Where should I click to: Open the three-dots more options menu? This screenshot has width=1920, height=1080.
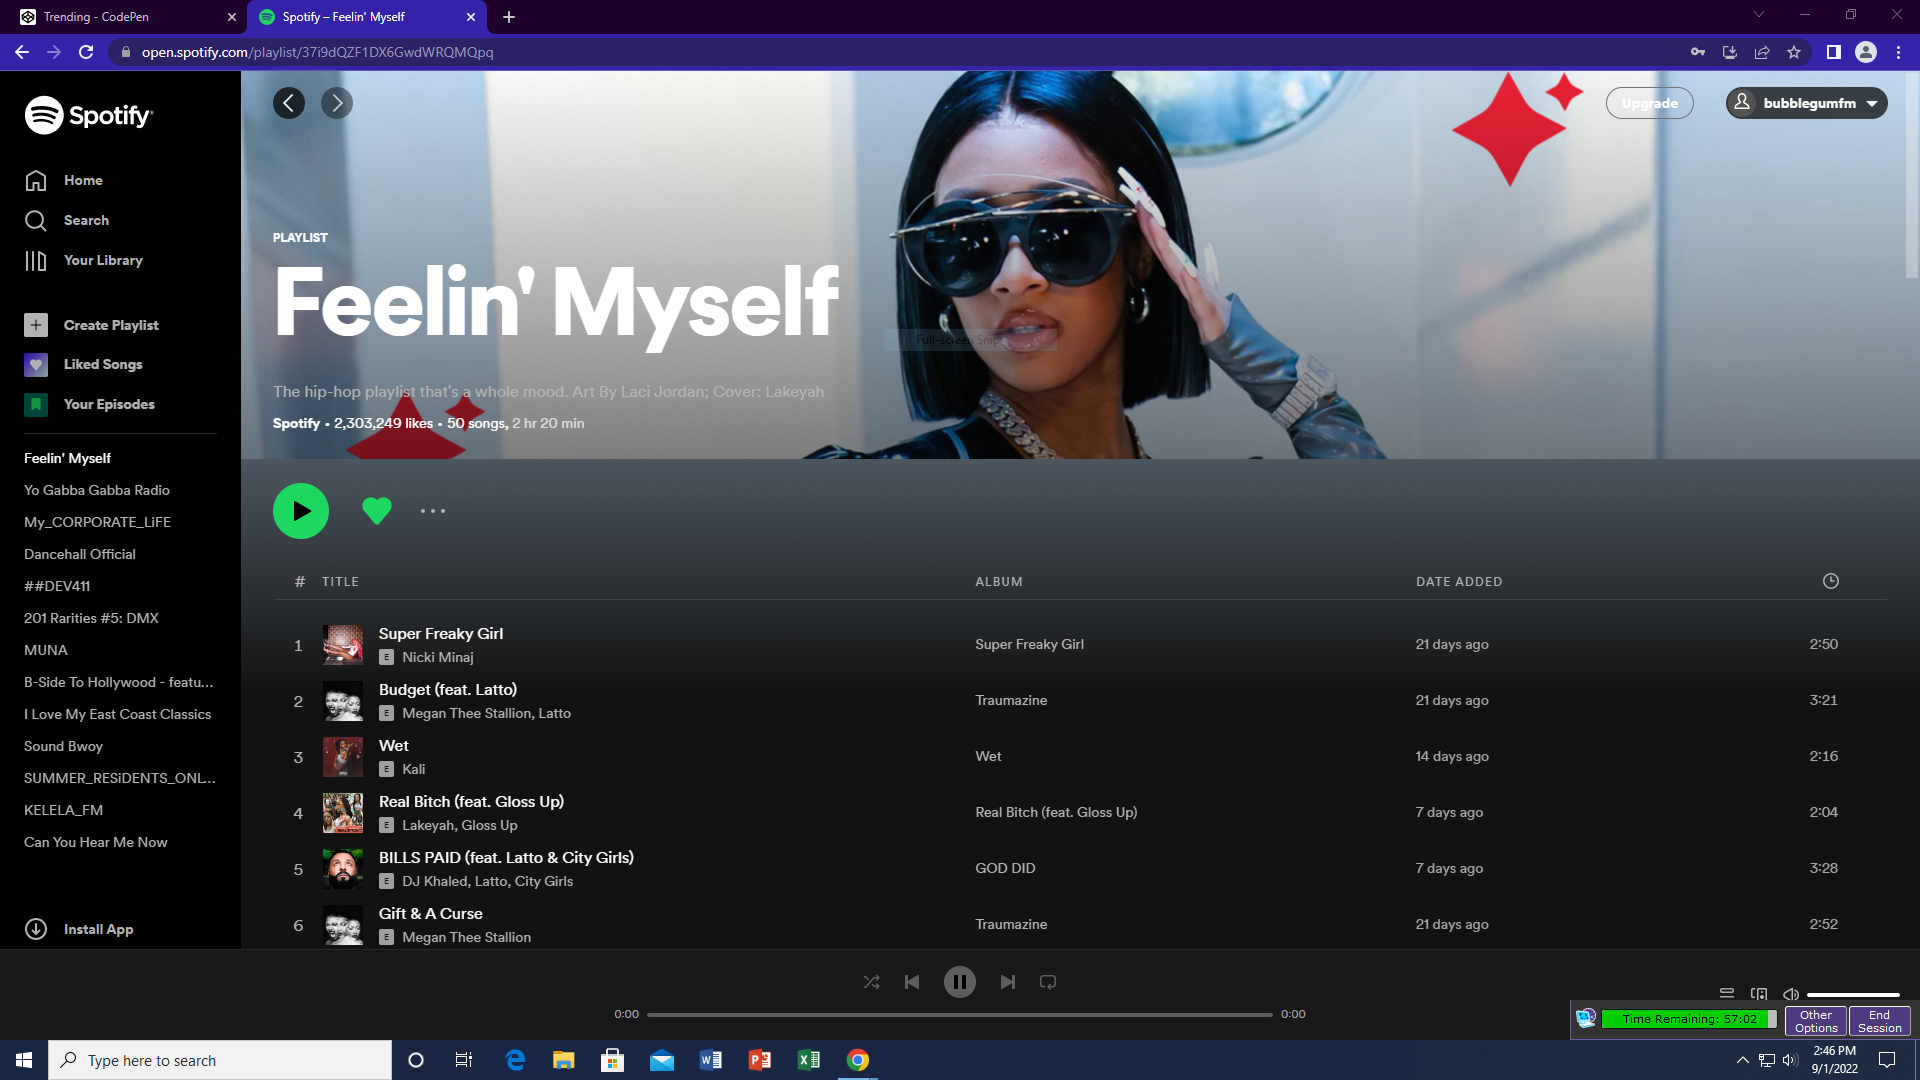point(433,511)
